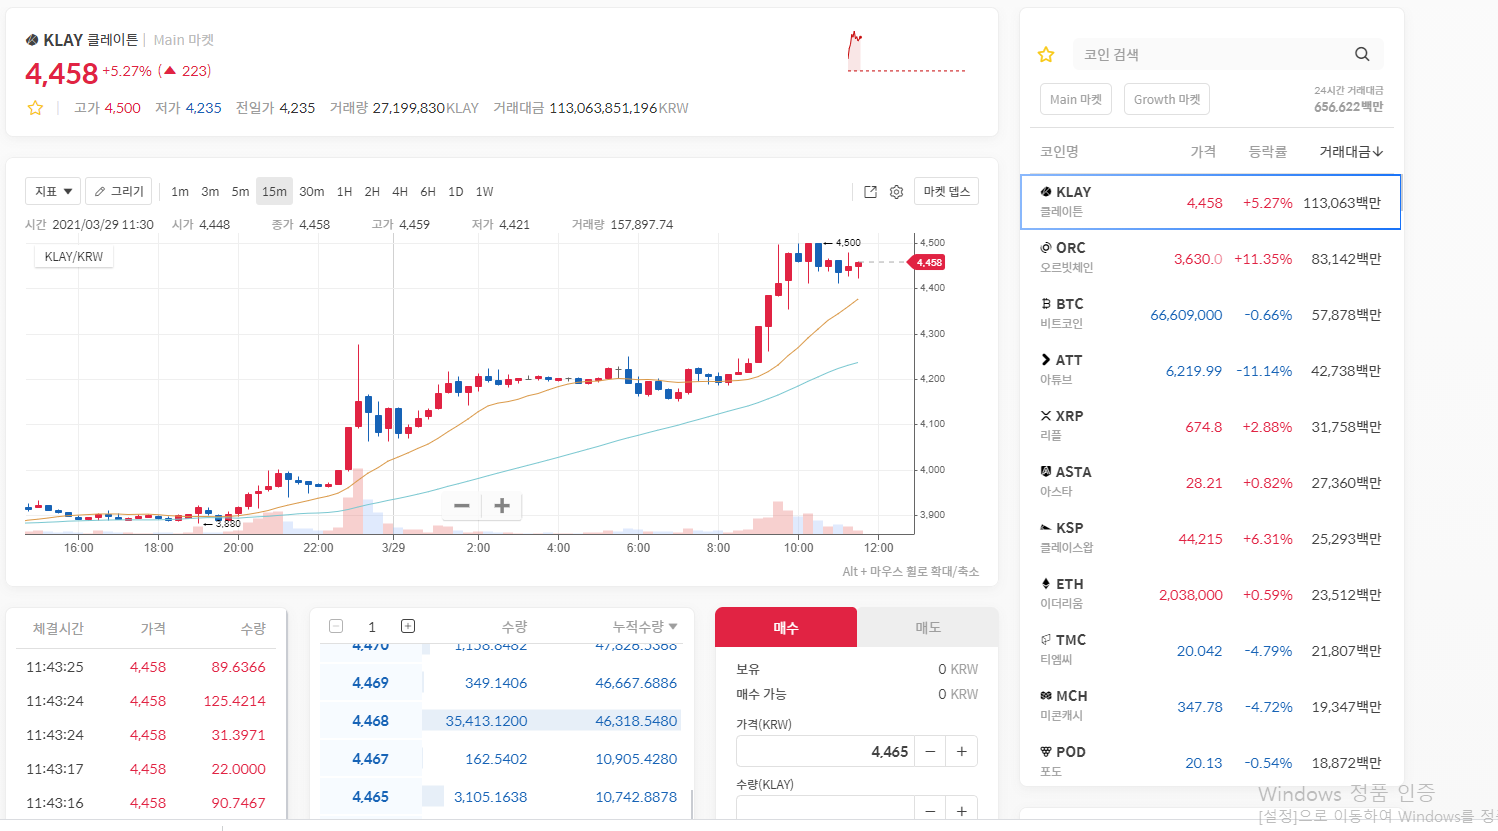Filter by Growth 마켓 button
Viewport: 1498px width, 831px height.
(x=1167, y=99)
